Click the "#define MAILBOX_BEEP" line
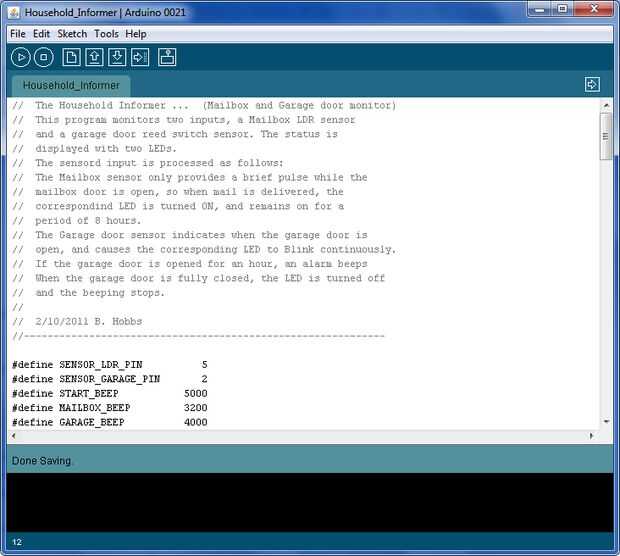Screen dimensions: 620x556 click(110, 408)
